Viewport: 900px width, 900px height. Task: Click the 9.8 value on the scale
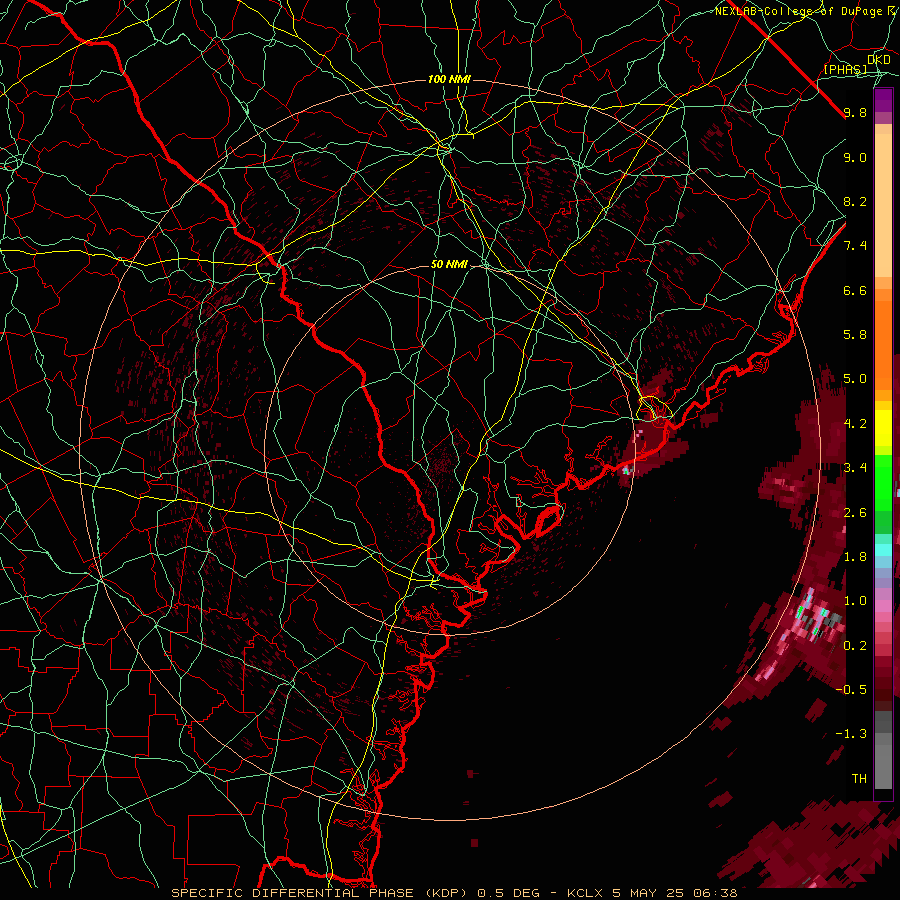(x=855, y=113)
